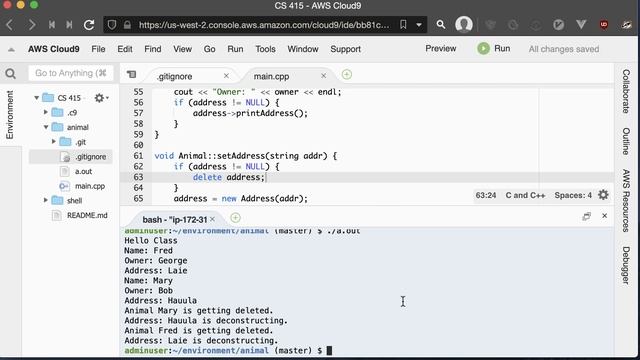The image size is (640, 360).
Task: Open the Run menu
Action: [x=235, y=49]
